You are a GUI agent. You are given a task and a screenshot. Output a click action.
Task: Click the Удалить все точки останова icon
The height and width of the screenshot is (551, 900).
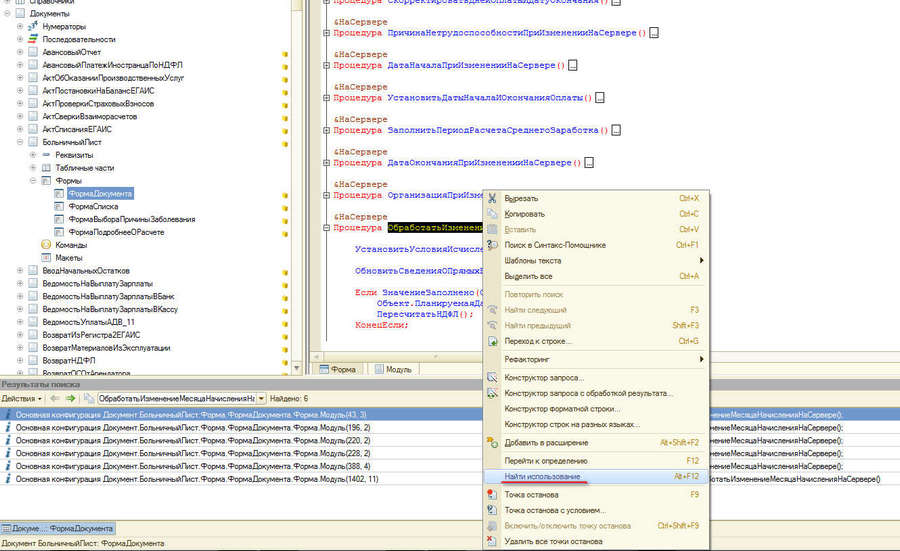pyautogui.click(x=492, y=541)
